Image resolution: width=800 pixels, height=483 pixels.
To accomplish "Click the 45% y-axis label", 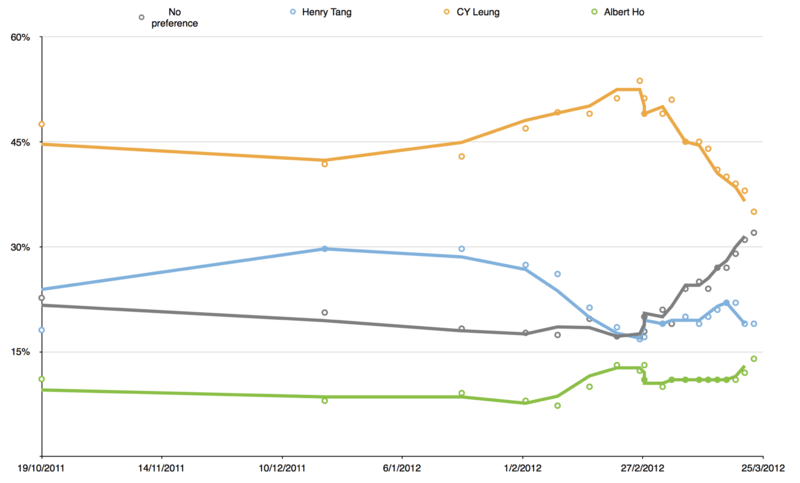I will (x=21, y=142).
